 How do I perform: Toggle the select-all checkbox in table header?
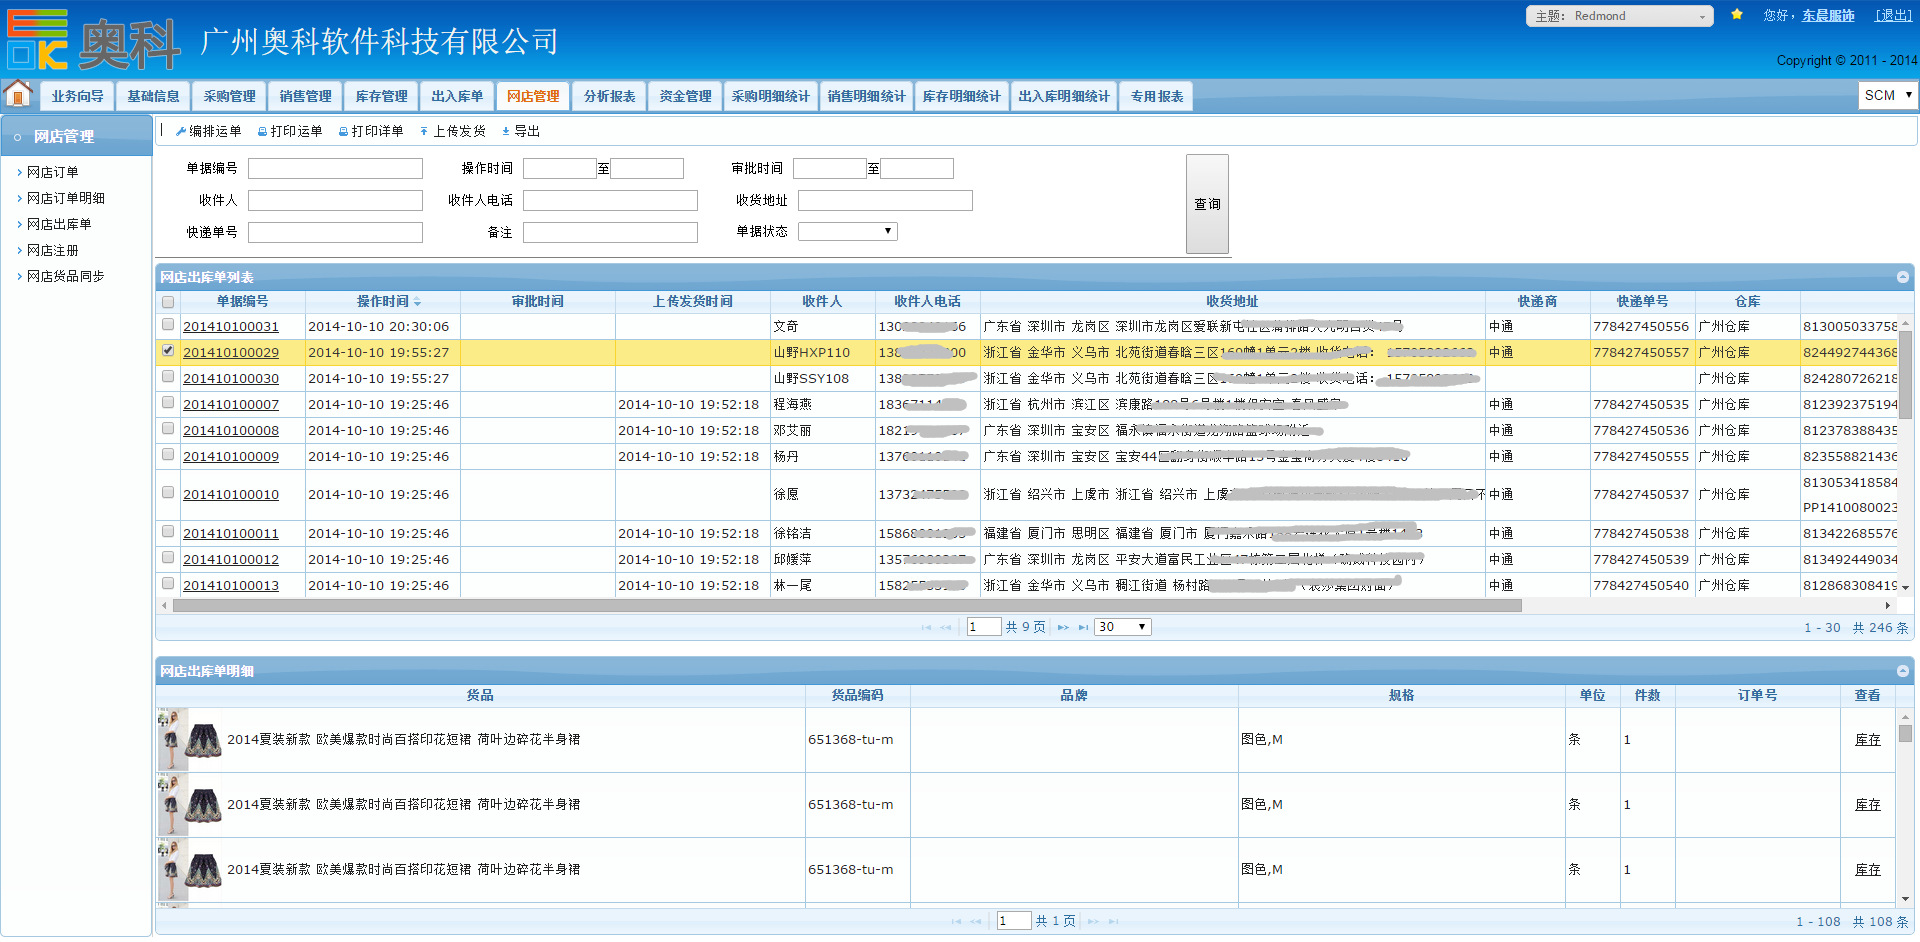(168, 302)
